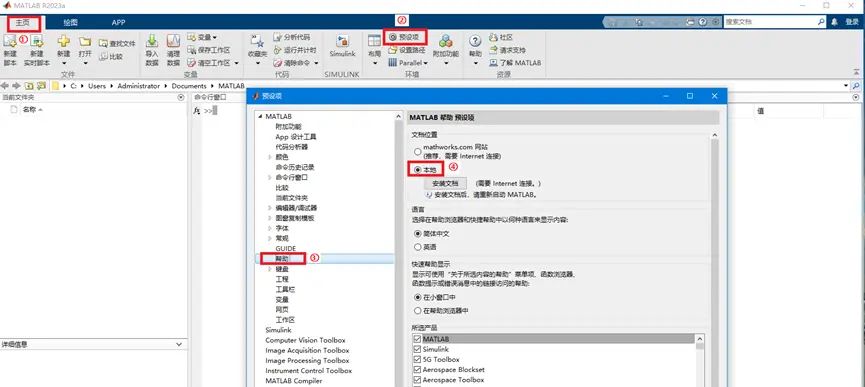Screen dimensions: 865x387
Task: Open the 清空工作区 dropdown arrow
Action: pyautogui.click(x=237, y=63)
